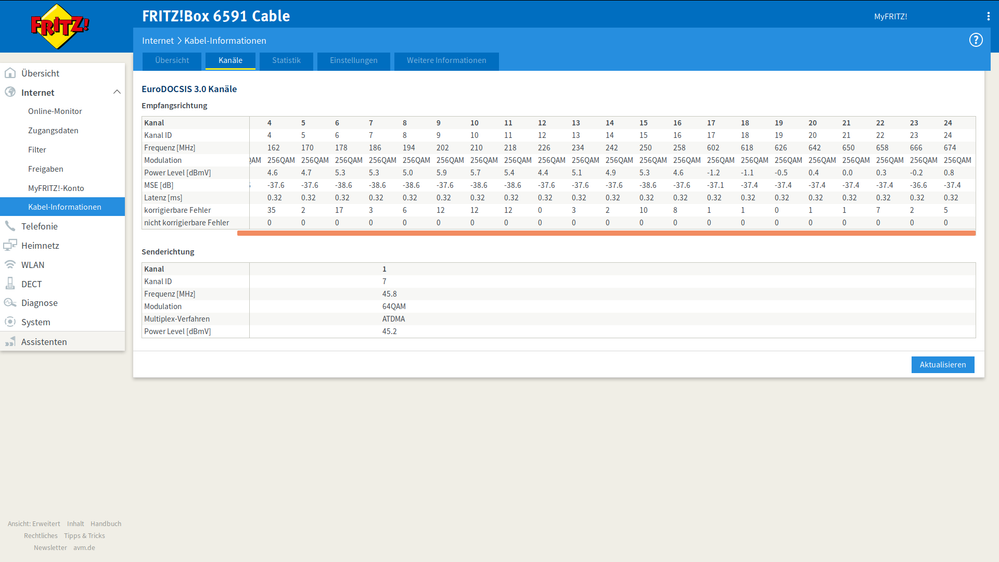Click the 64QAM modulation value

[x=394, y=306]
